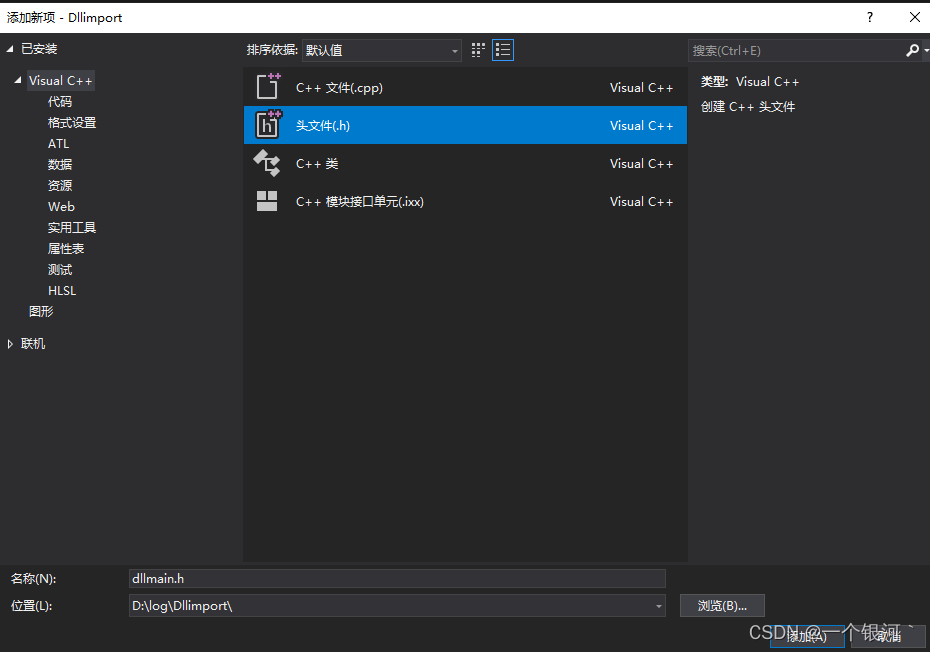Choose the C++ 模块接口单元(.ixx) text
This screenshot has height=652, width=930.
[359, 201]
